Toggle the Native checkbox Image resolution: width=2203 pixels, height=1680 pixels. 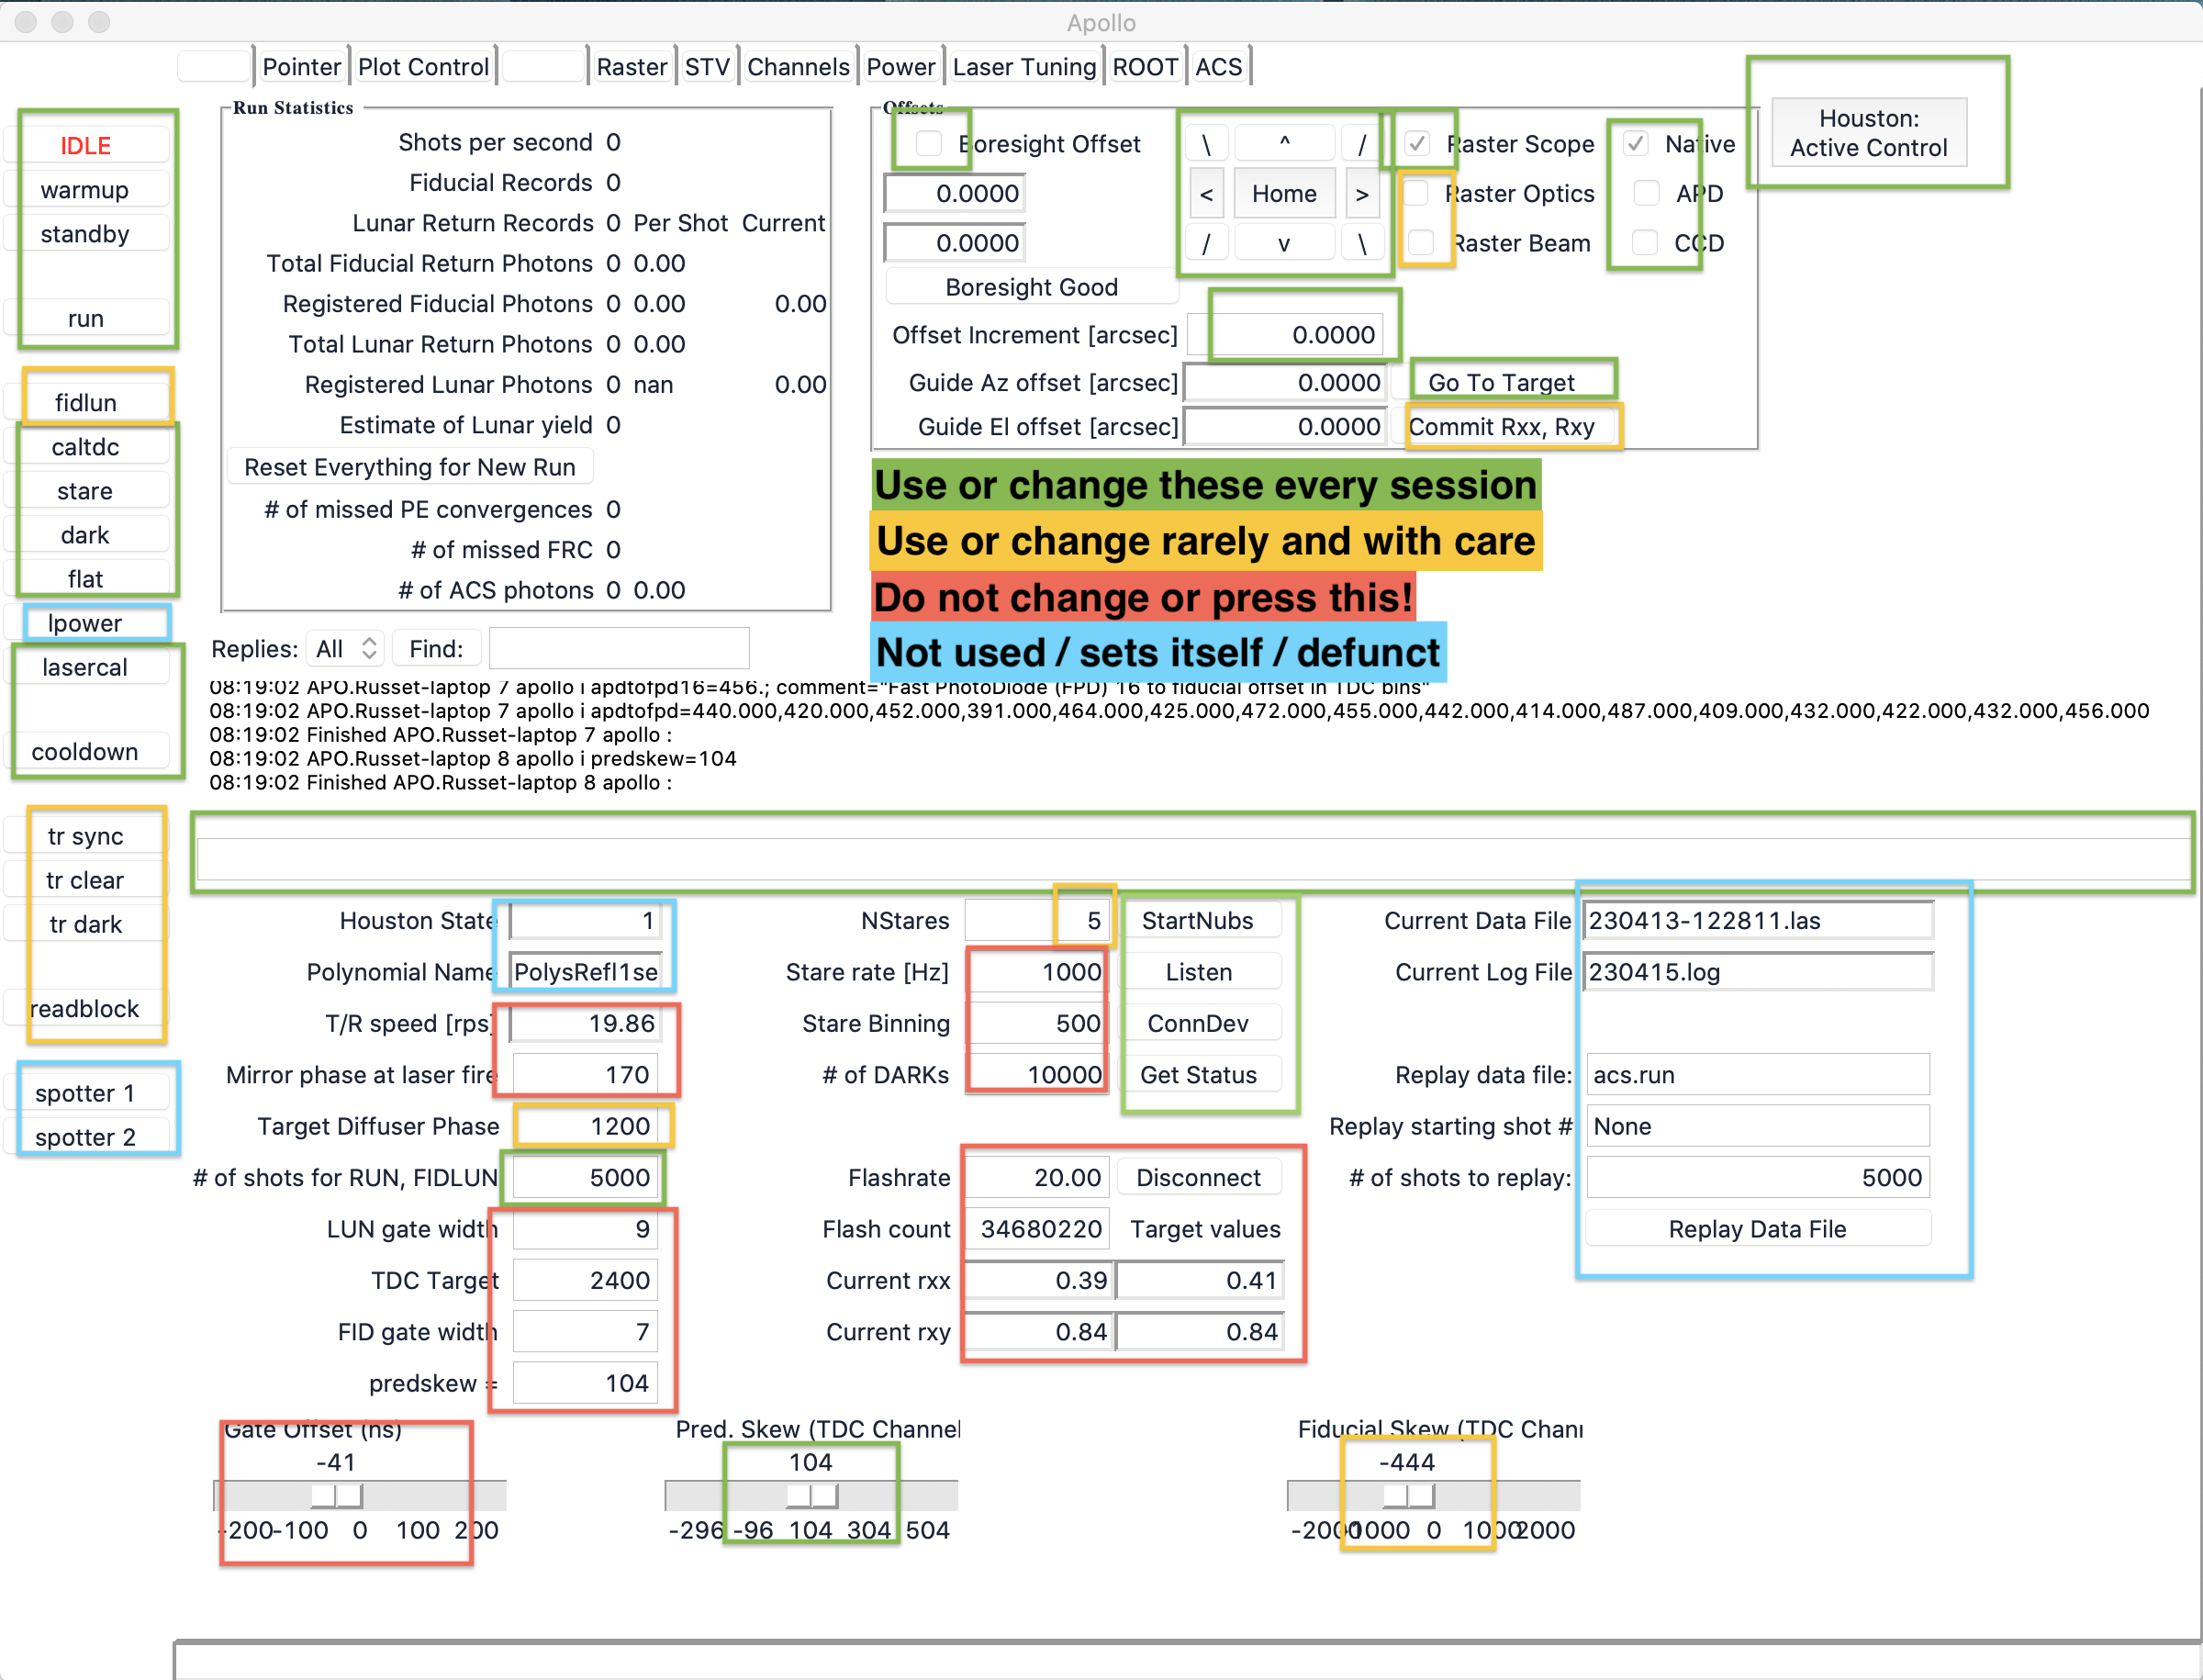1636,144
